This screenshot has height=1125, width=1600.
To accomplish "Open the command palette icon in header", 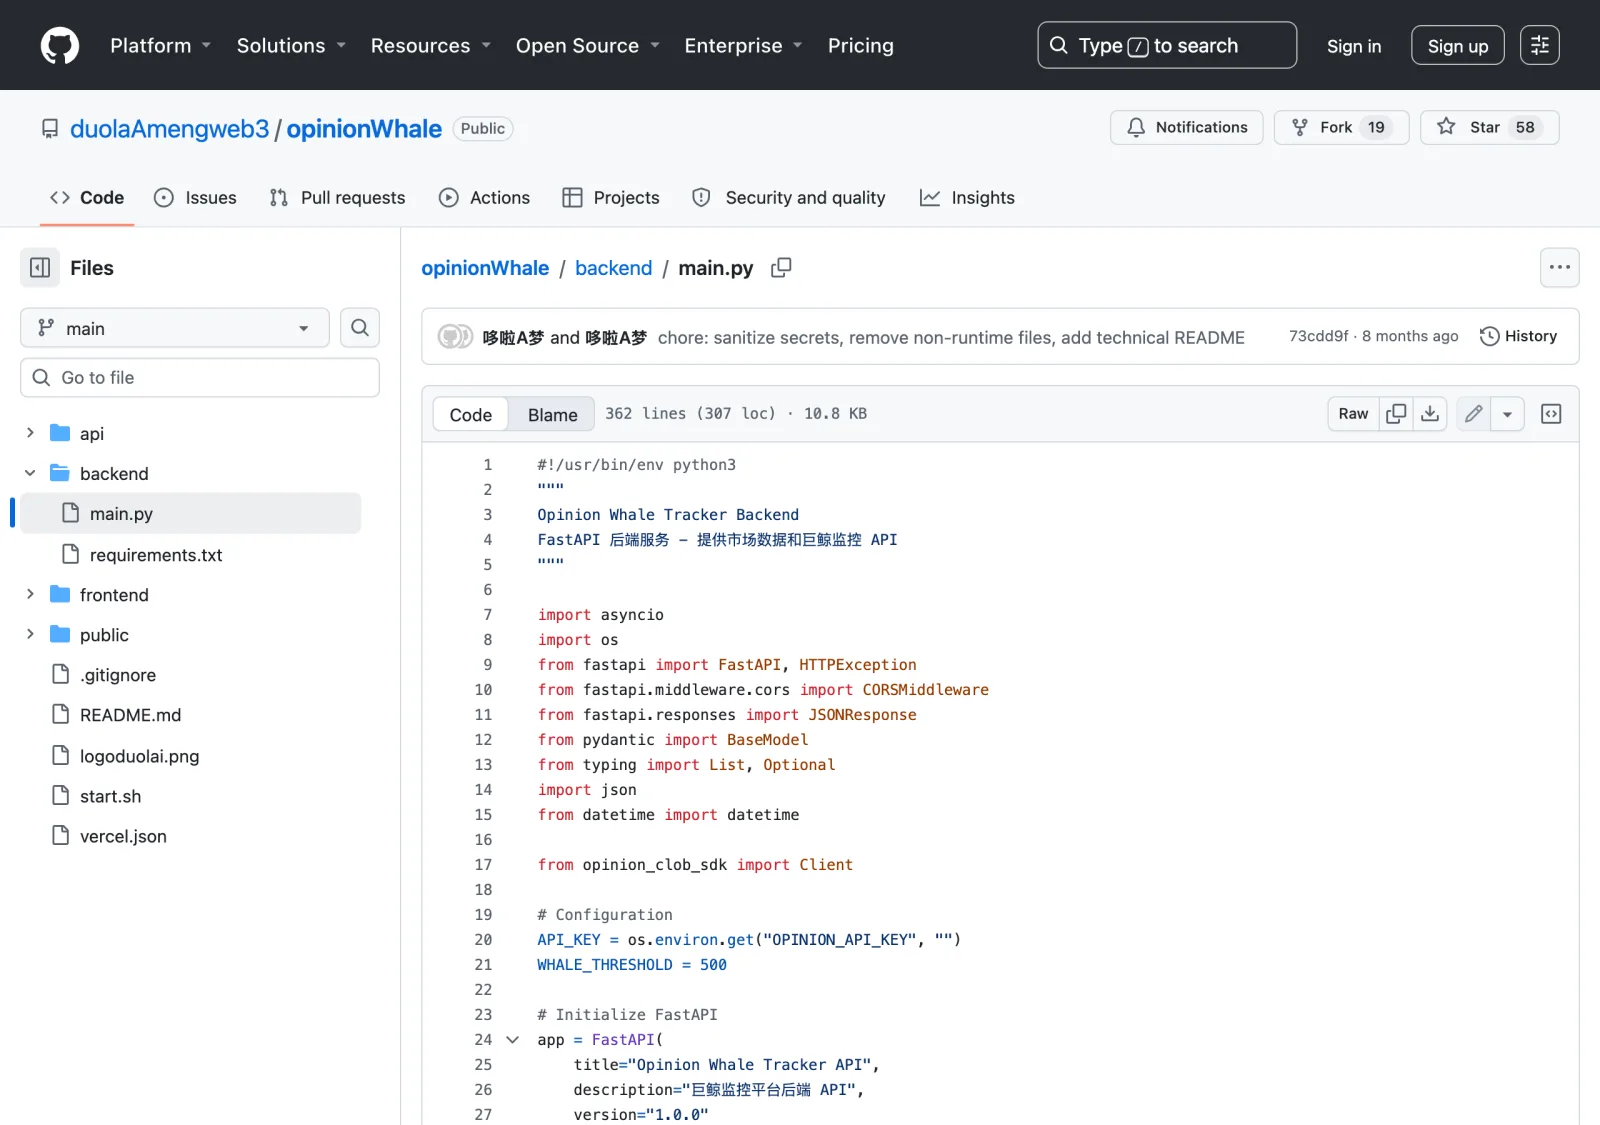I will [1539, 45].
